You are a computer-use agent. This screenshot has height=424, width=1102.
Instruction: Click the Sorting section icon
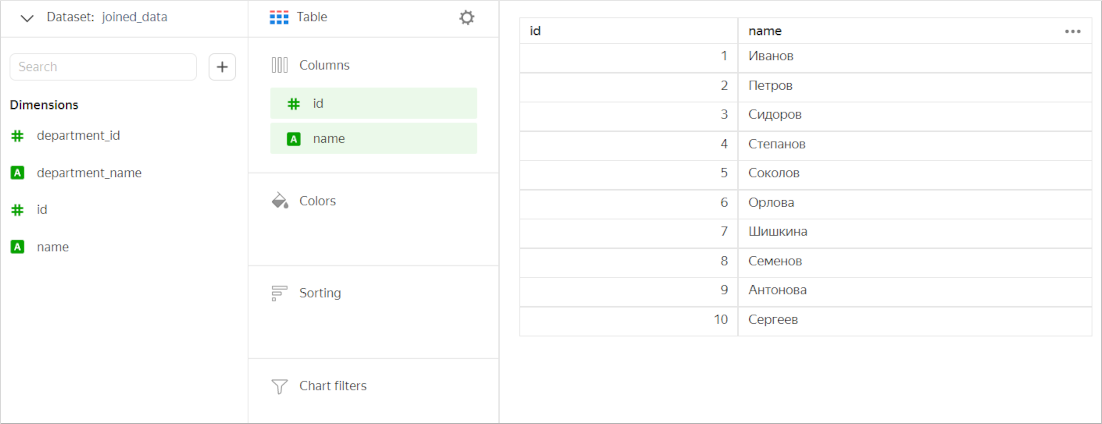[280, 293]
